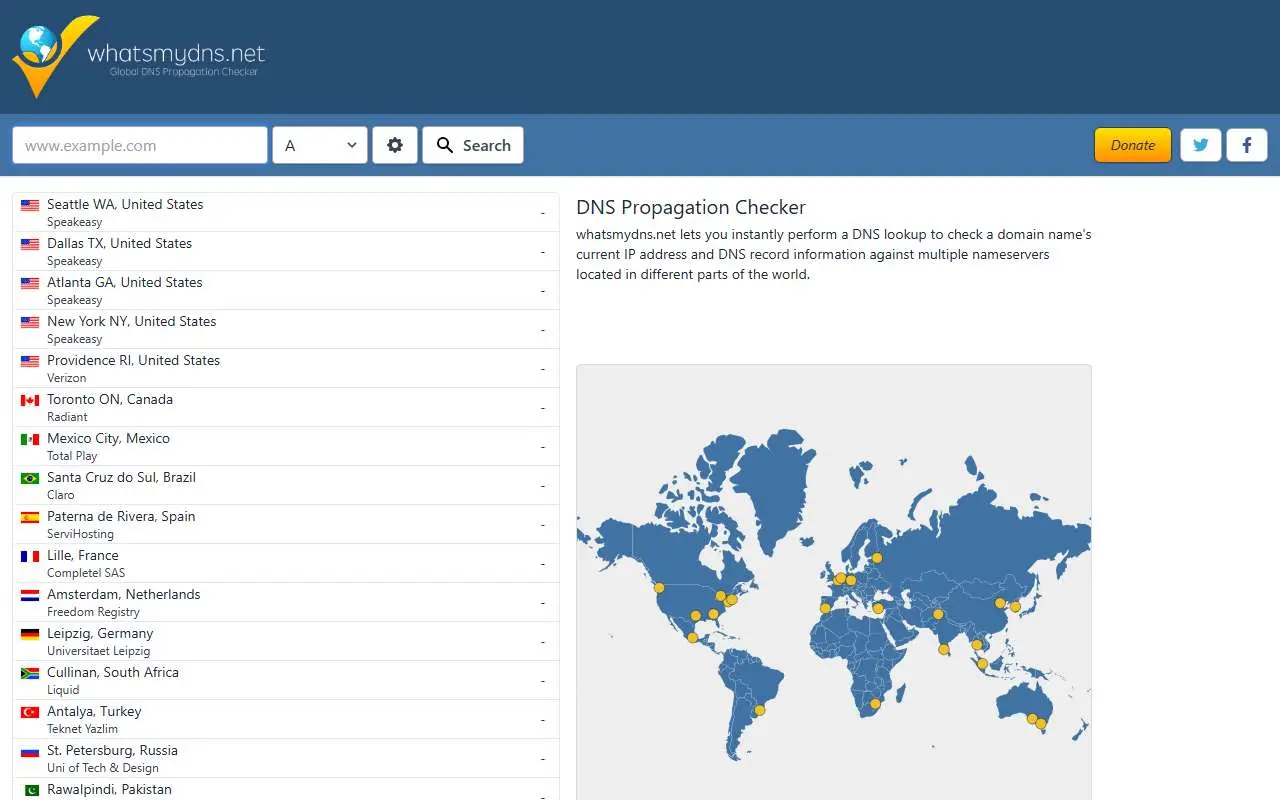1280x800 pixels.
Task: Click the "Freedom Registry" provider label
Action: pyautogui.click(x=93, y=612)
